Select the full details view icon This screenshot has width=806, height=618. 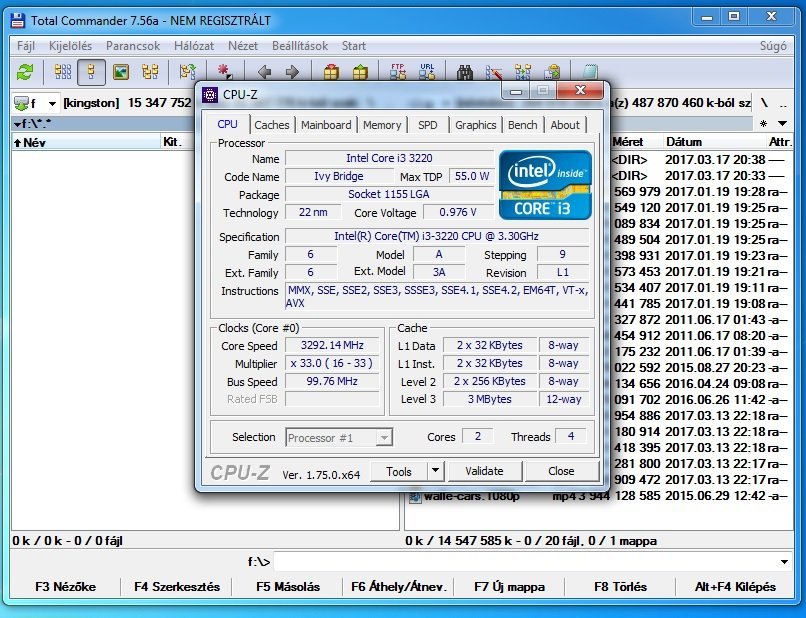(x=91, y=72)
